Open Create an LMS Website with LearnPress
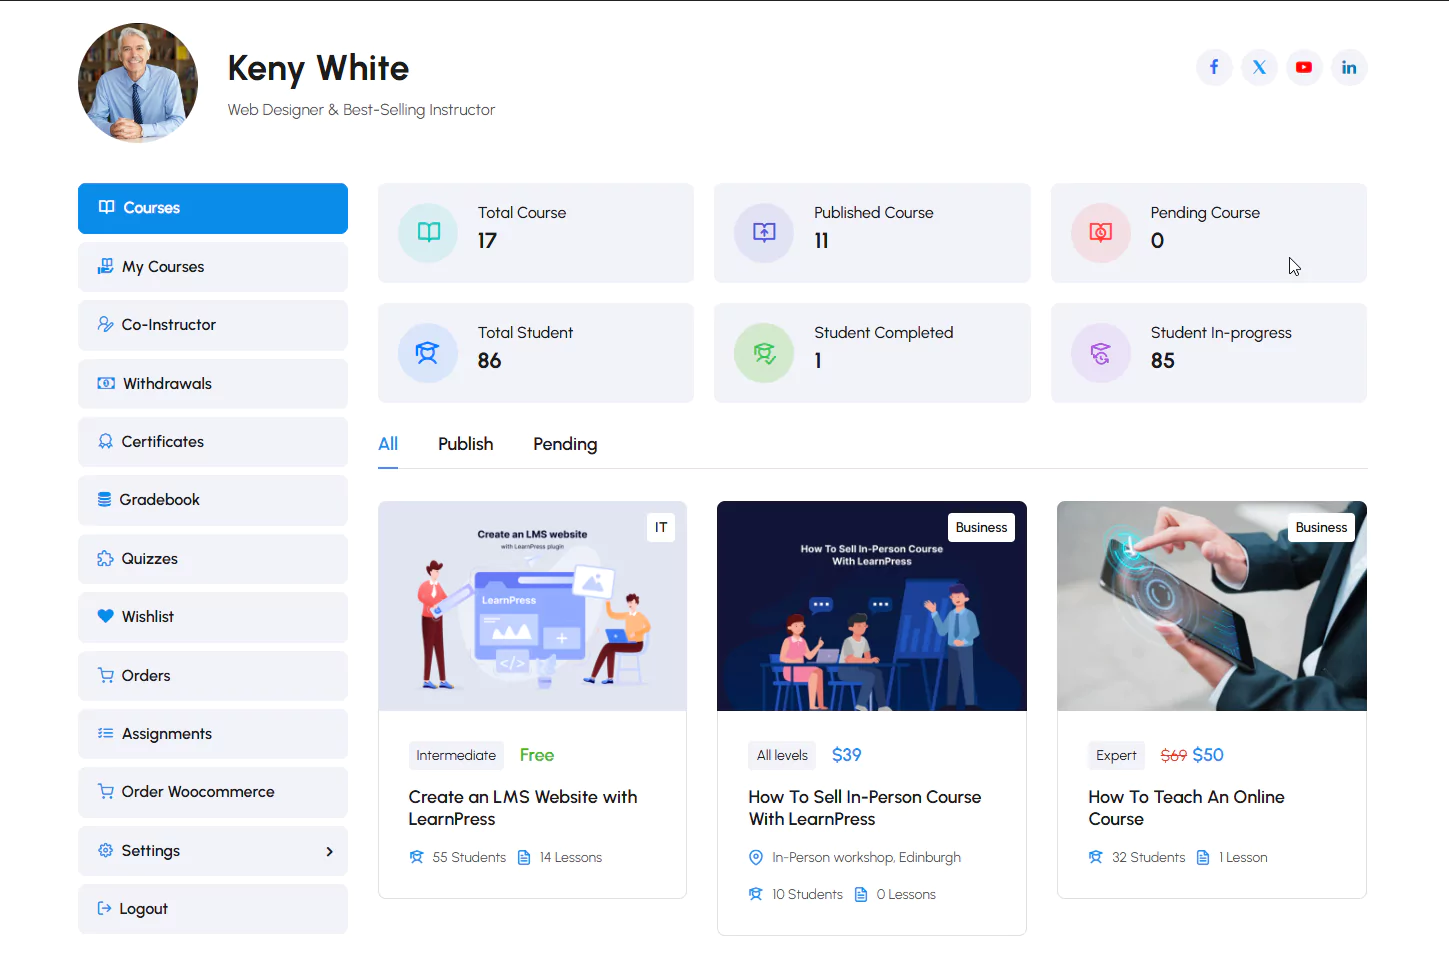1449x962 pixels. point(522,808)
